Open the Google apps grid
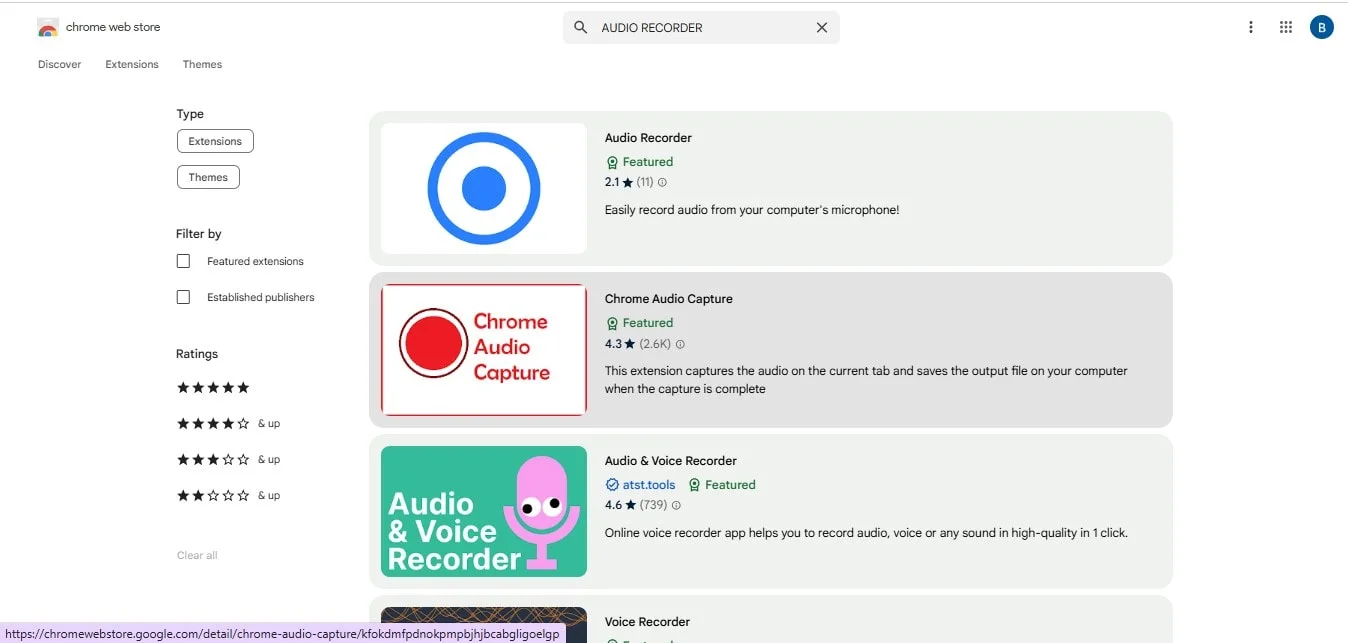Image resolution: width=1348 pixels, height=643 pixels. point(1286,28)
